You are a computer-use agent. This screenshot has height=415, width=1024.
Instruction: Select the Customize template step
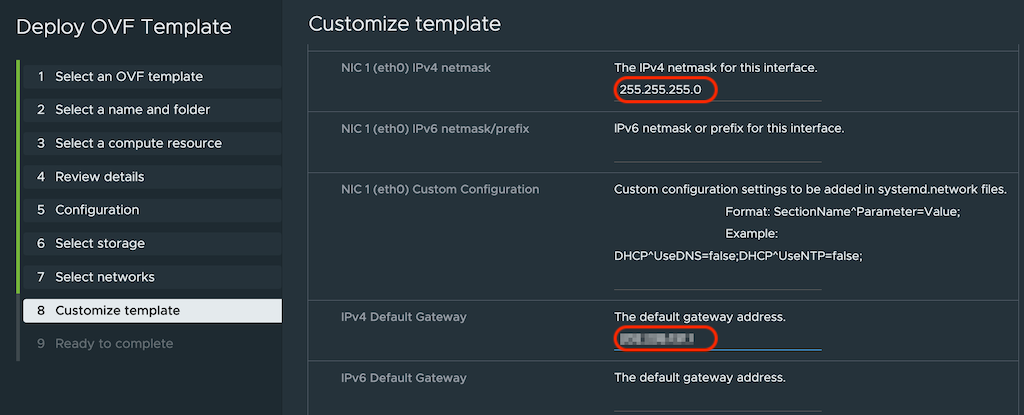point(117,310)
